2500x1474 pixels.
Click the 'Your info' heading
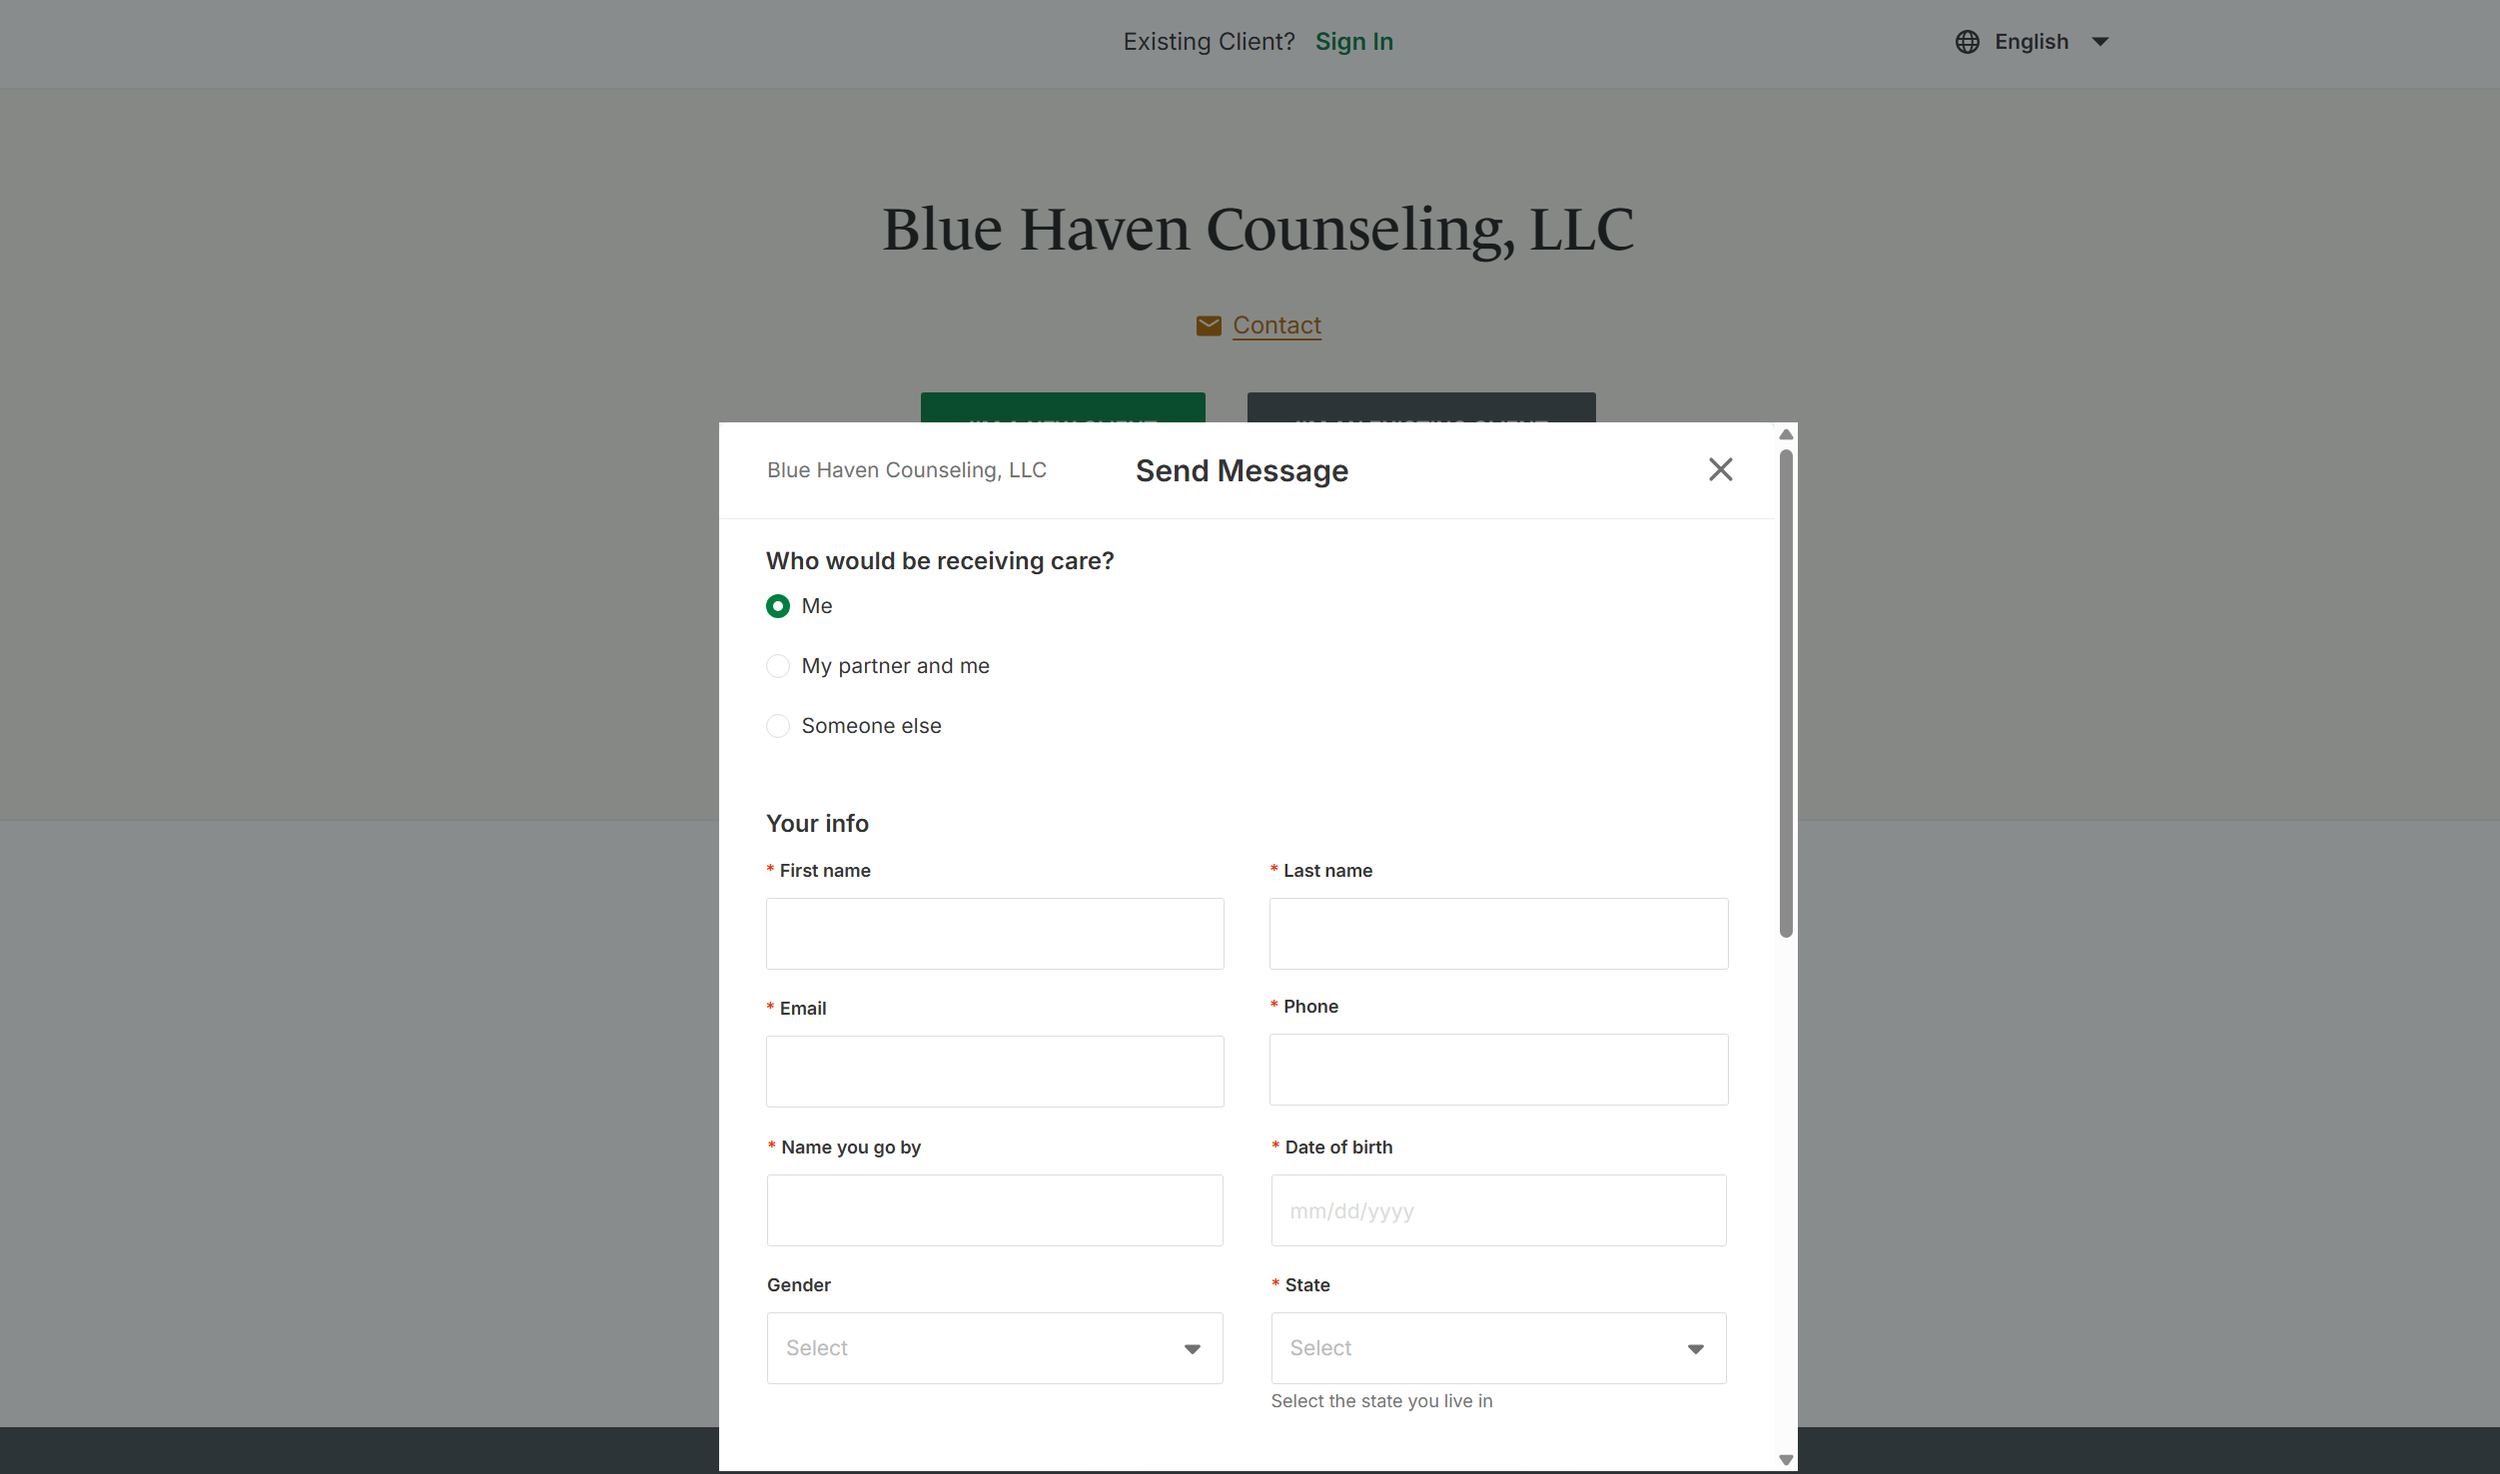pyautogui.click(x=817, y=823)
